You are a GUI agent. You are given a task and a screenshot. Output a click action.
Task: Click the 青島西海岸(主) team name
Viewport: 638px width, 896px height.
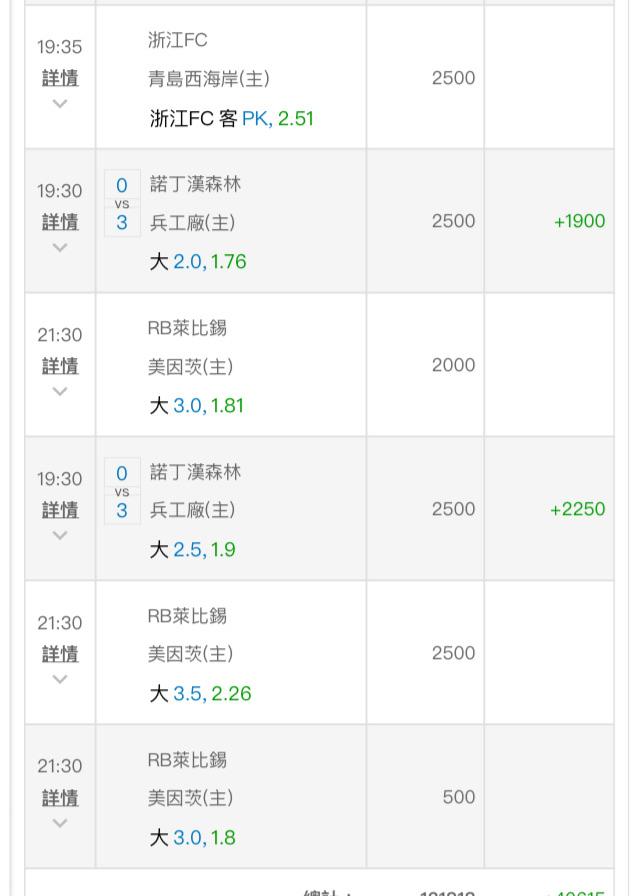pyautogui.click(x=209, y=79)
